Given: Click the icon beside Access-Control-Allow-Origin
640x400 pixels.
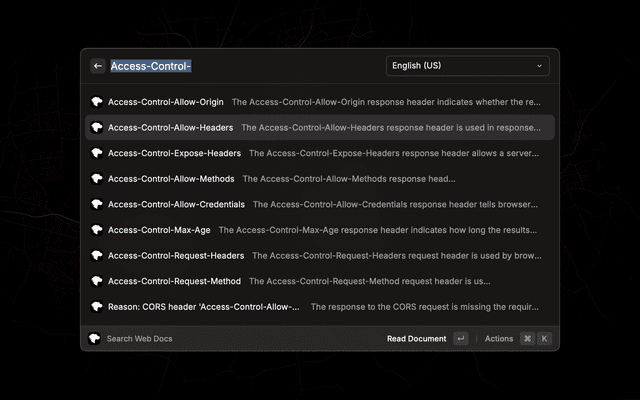Looking at the screenshot, I should click(97, 102).
